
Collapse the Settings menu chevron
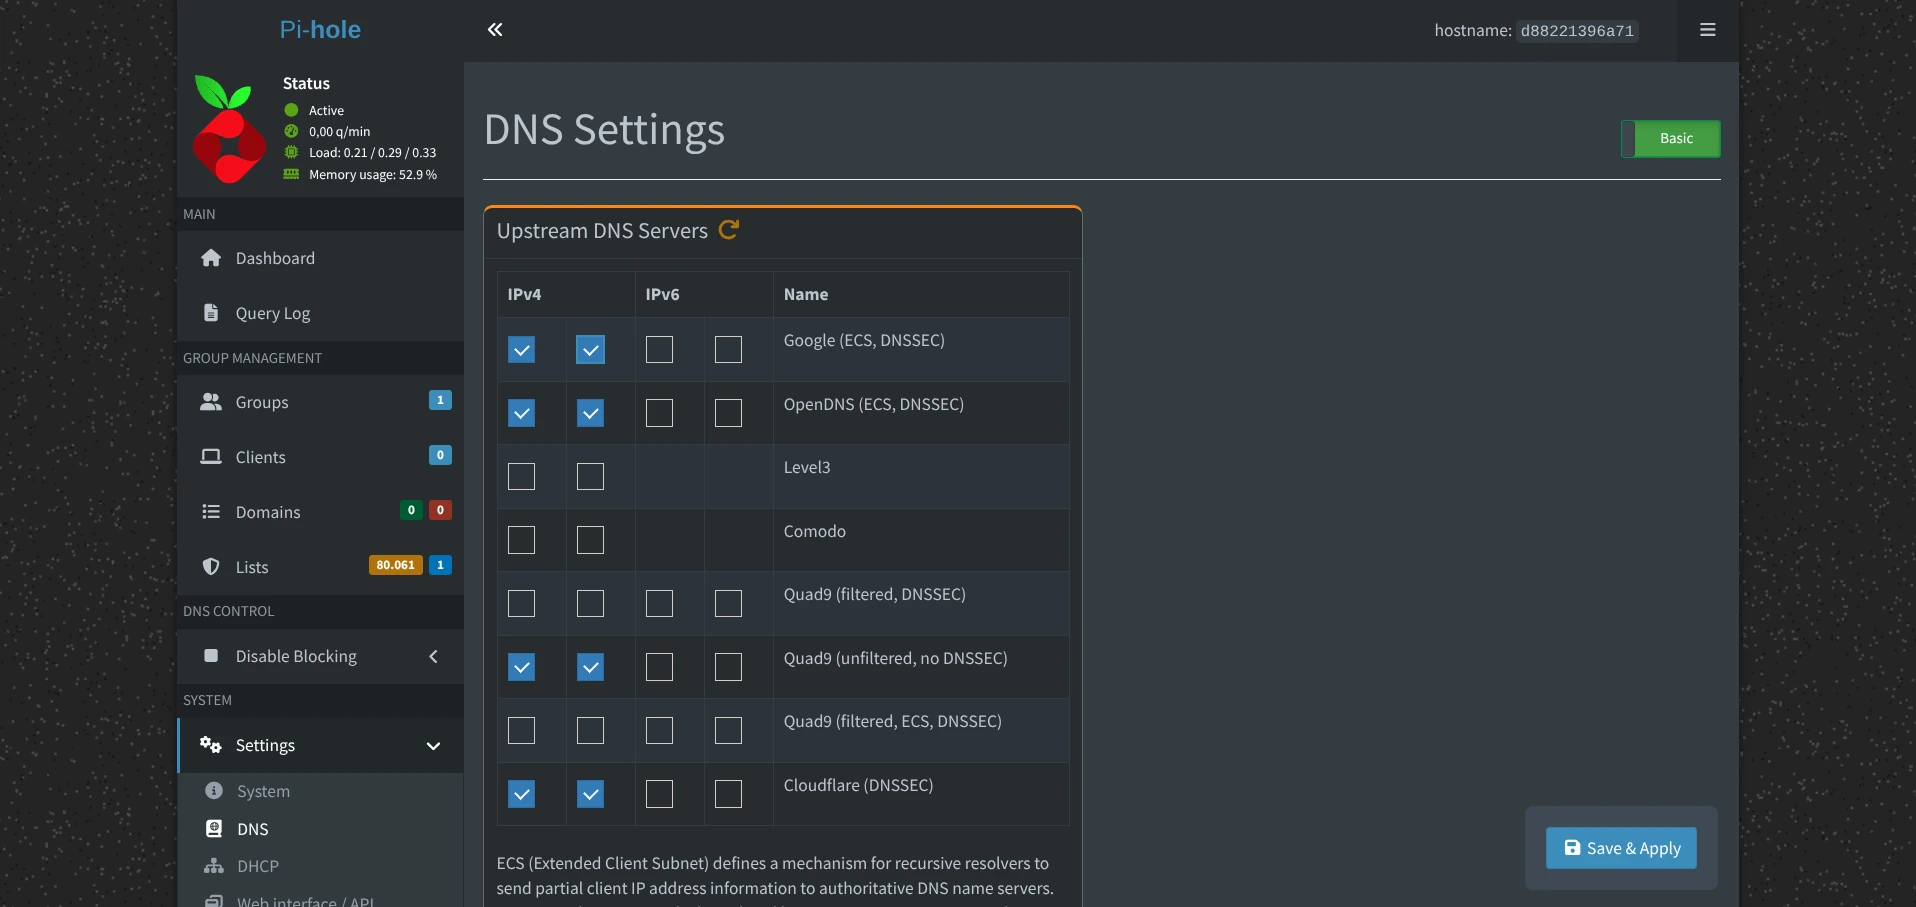tap(434, 746)
